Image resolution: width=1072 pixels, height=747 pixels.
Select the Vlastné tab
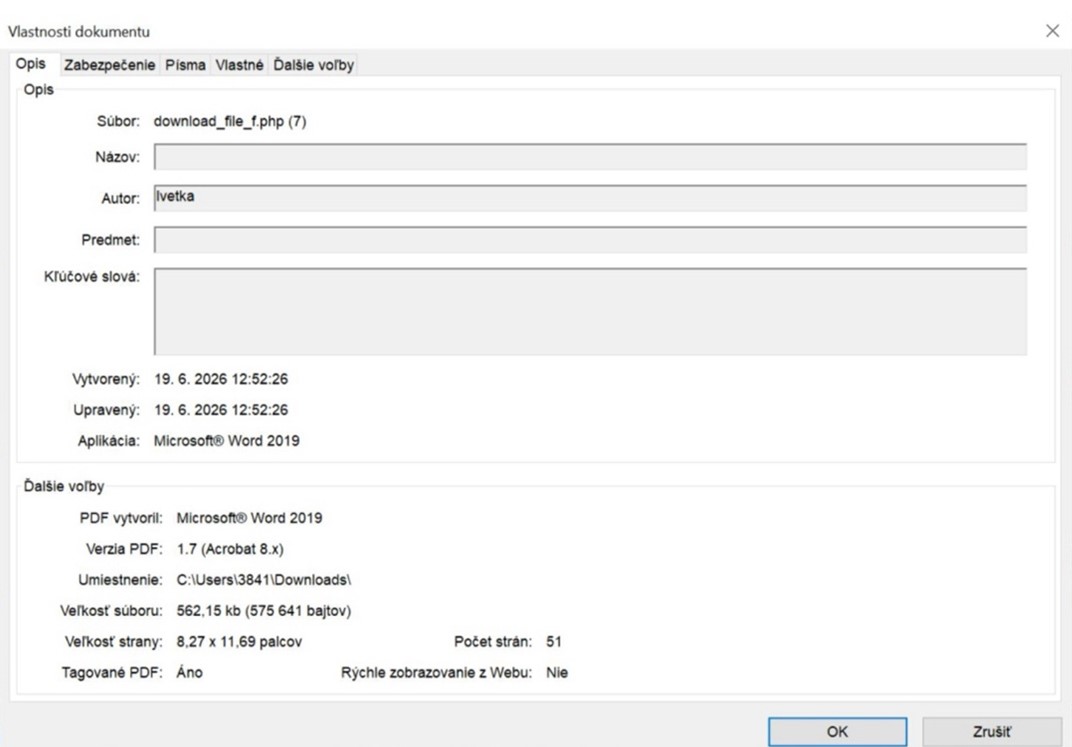[x=239, y=65]
